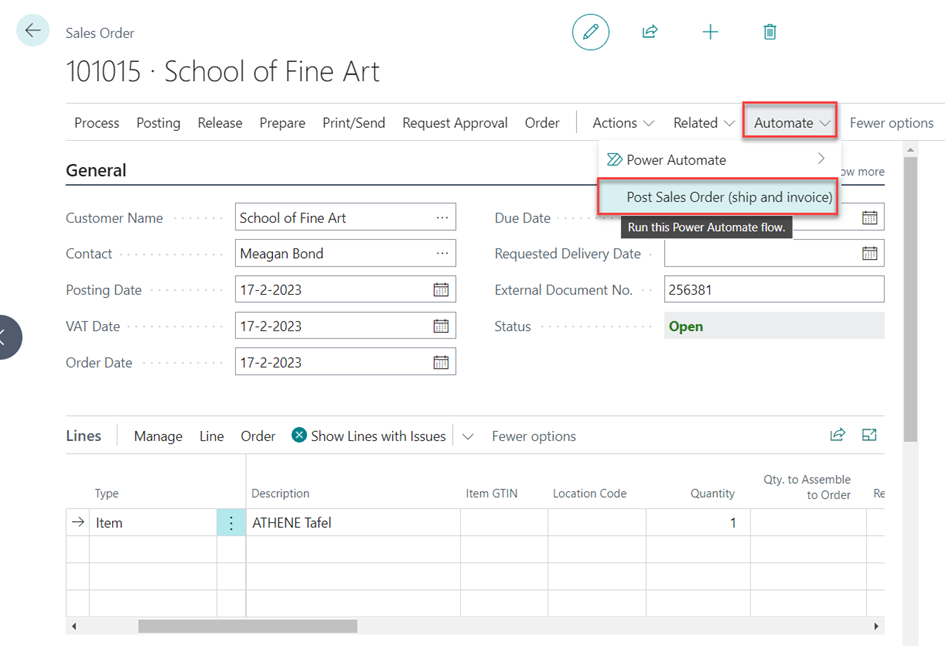Expand the Lines actions overflow chevron
This screenshot has width=945, height=646.
point(468,436)
